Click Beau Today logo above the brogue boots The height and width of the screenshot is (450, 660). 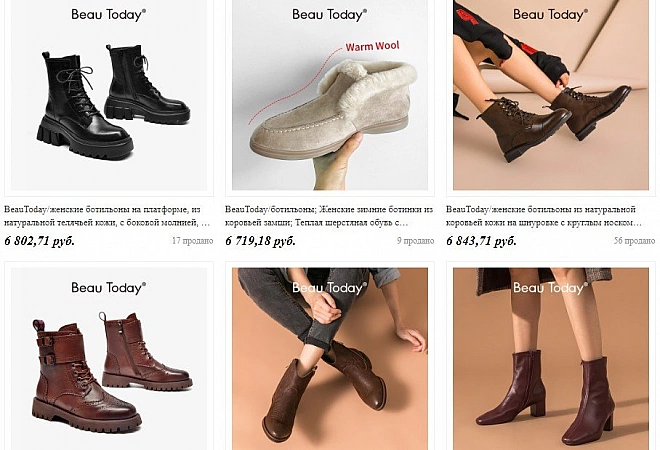click(109, 288)
